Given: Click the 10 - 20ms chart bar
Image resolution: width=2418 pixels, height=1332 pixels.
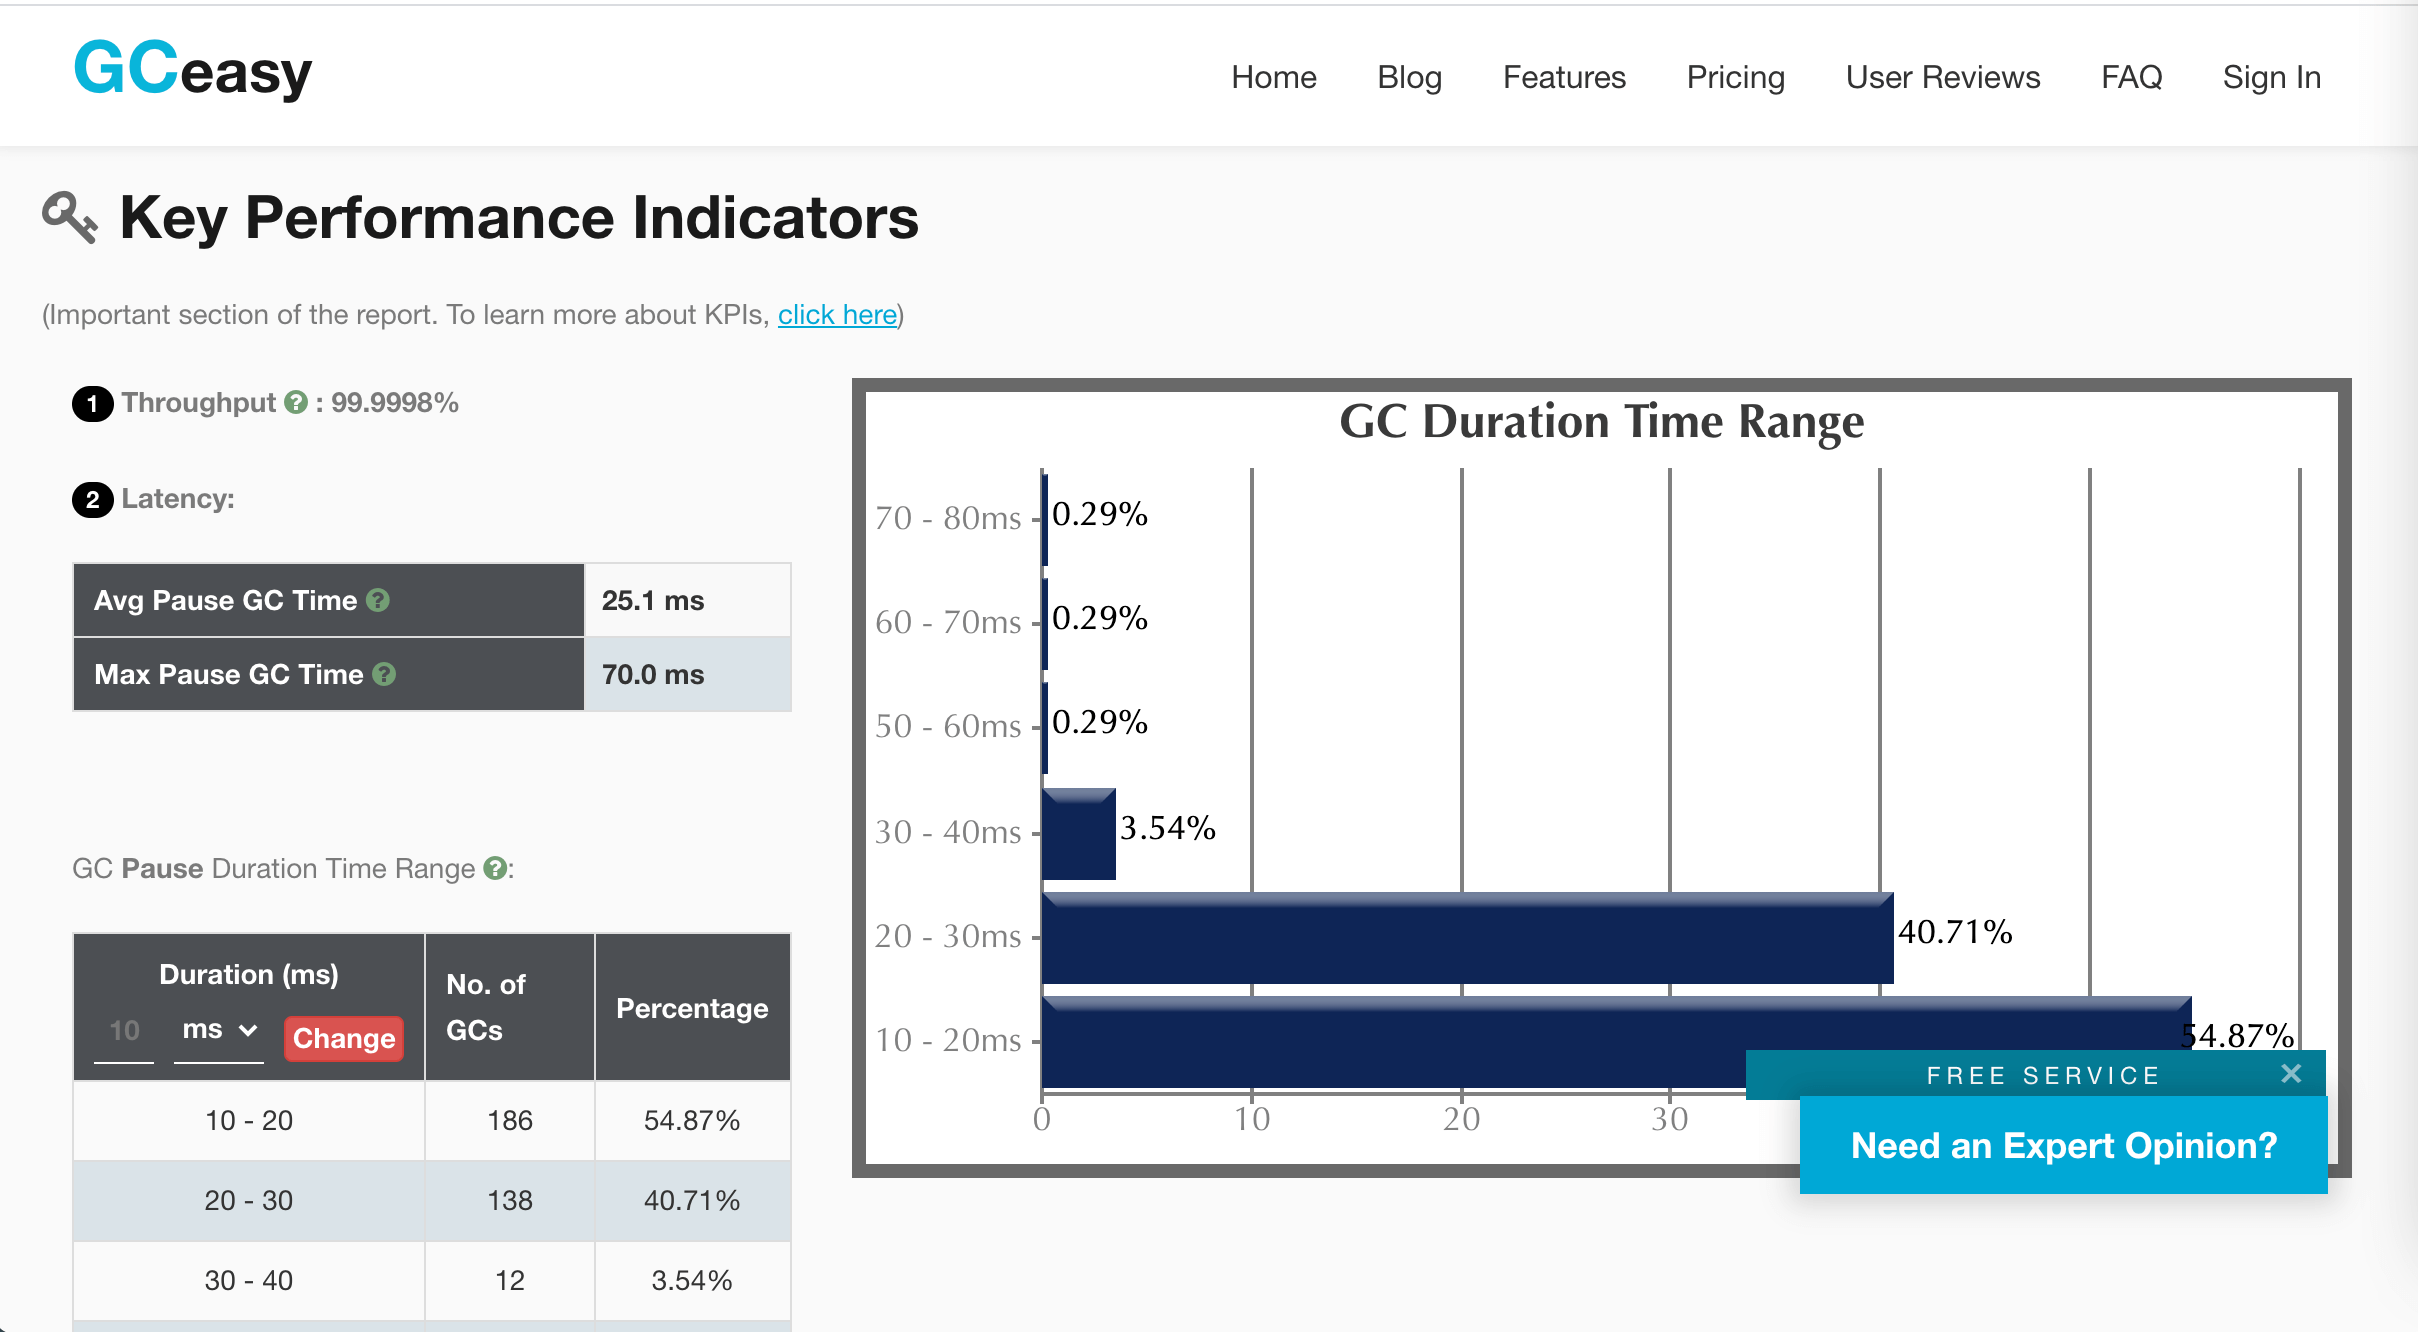Looking at the screenshot, I should point(1616,1042).
